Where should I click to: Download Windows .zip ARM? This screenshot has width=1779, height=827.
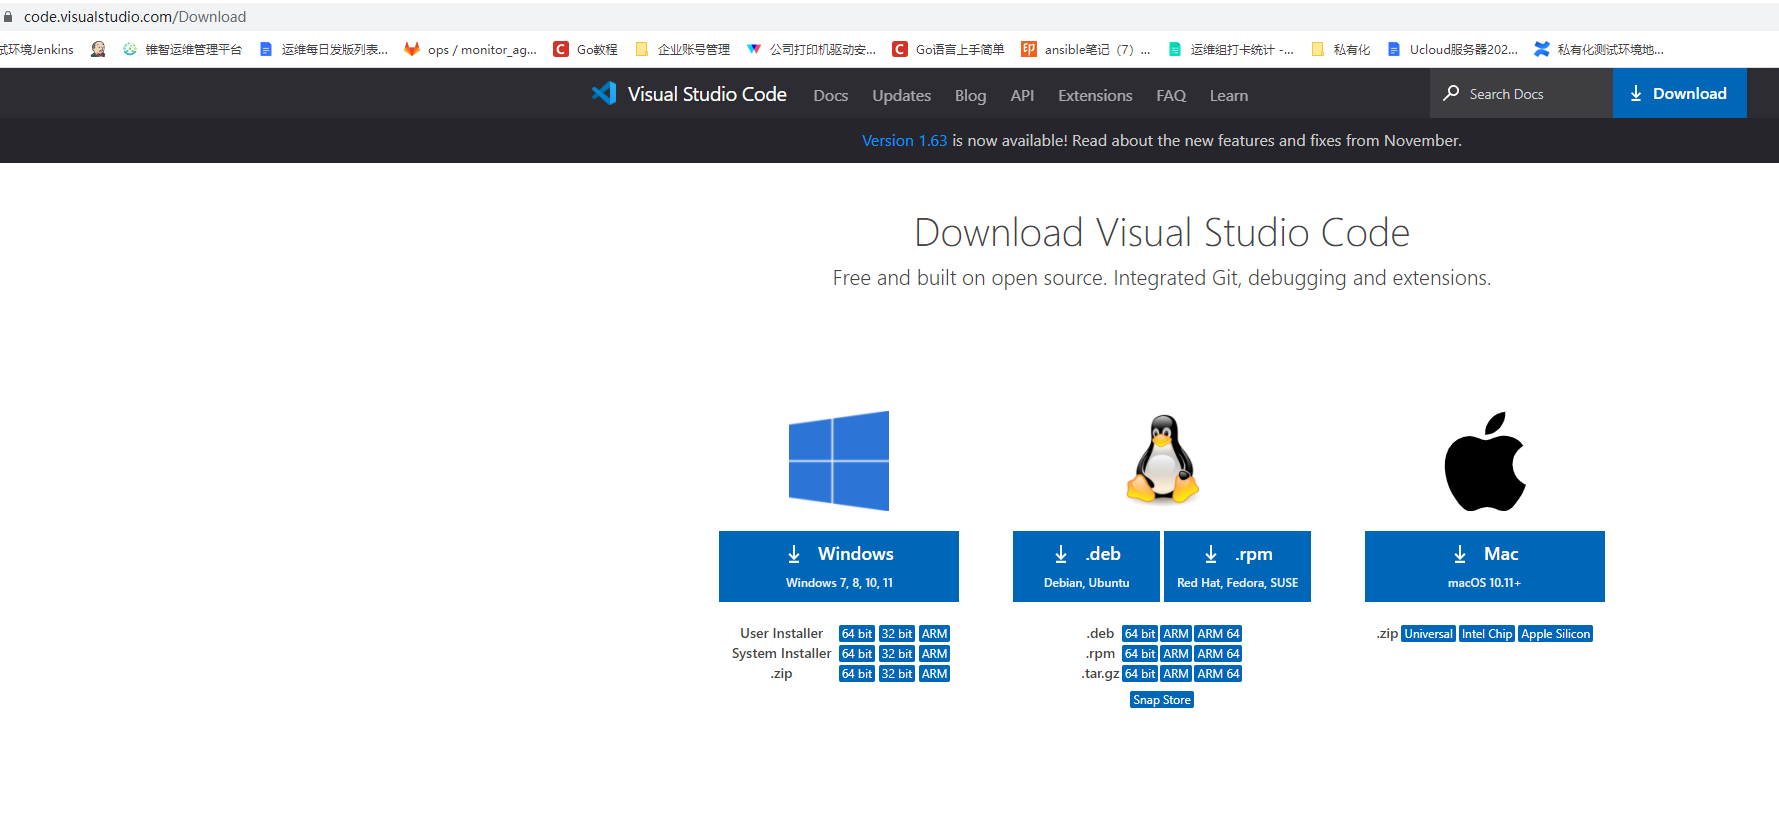[x=935, y=674]
